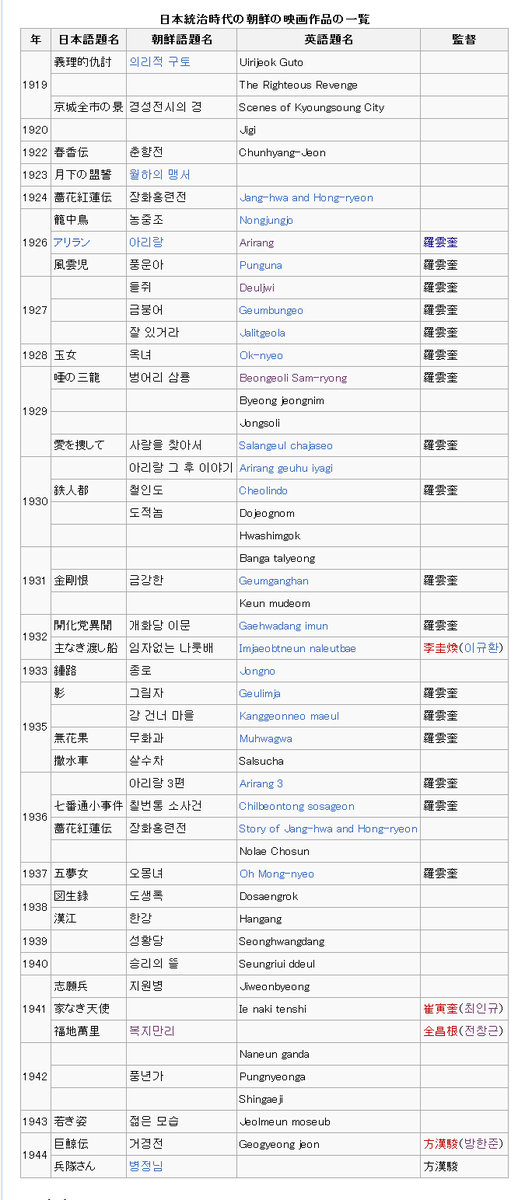The image size is (532, 1200).
Task: Select The Righteous Revenge cell
Action: 328,85
